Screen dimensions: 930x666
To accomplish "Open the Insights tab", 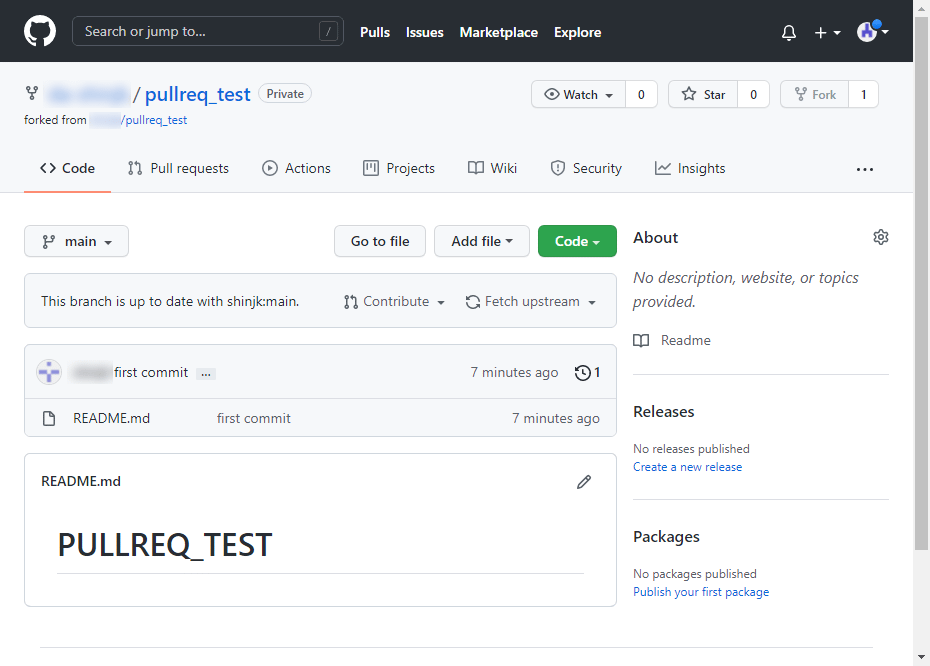I will click(x=690, y=168).
